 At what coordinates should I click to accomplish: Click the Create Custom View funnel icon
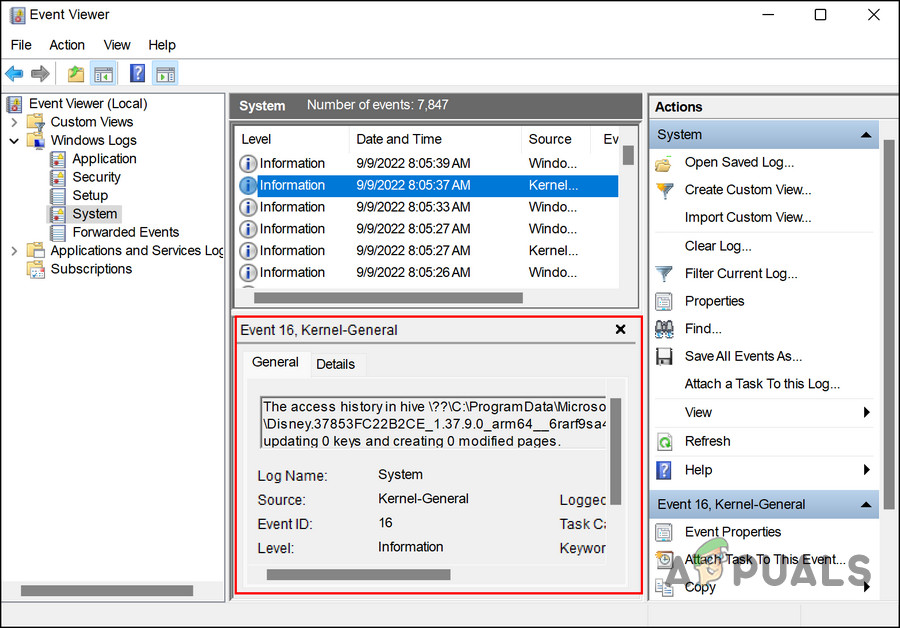(664, 191)
